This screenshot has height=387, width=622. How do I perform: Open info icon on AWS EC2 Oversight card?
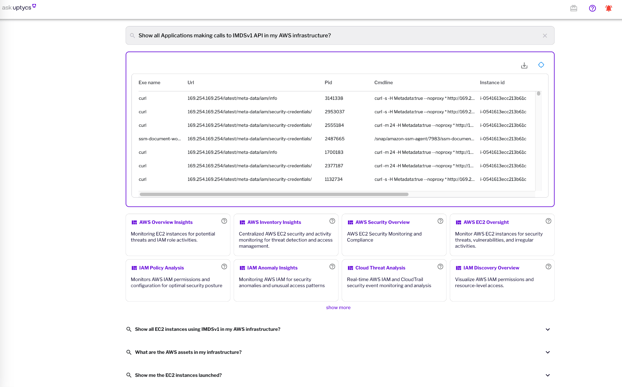point(548,221)
